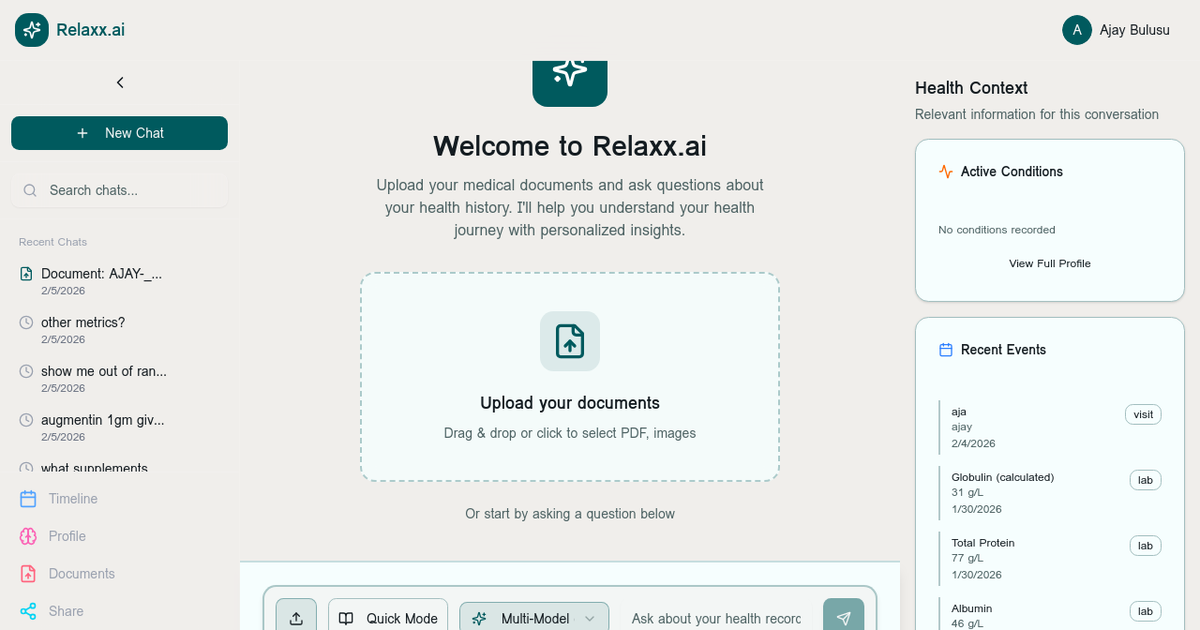The height and width of the screenshot is (630, 1200).
Task: Collapse the sidebar with the chevron
Action: (119, 82)
